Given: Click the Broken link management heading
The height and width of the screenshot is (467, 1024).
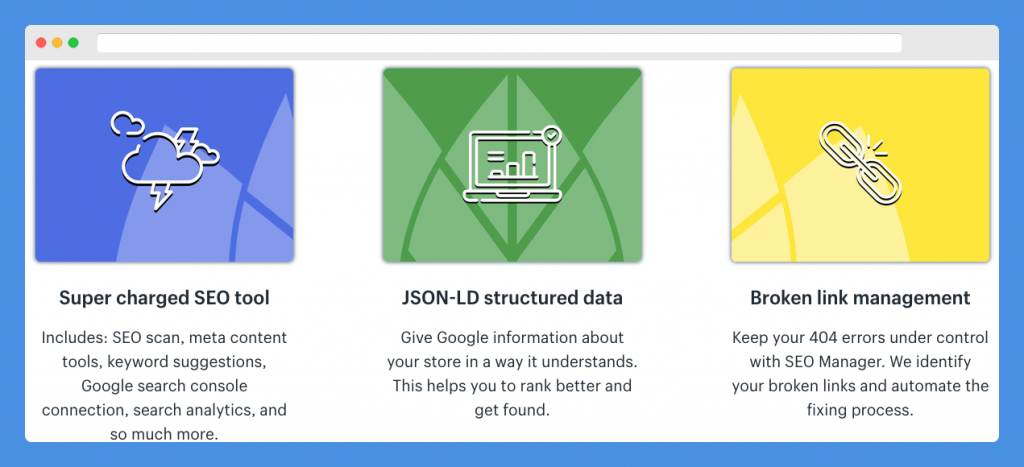Looking at the screenshot, I should pos(860,298).
